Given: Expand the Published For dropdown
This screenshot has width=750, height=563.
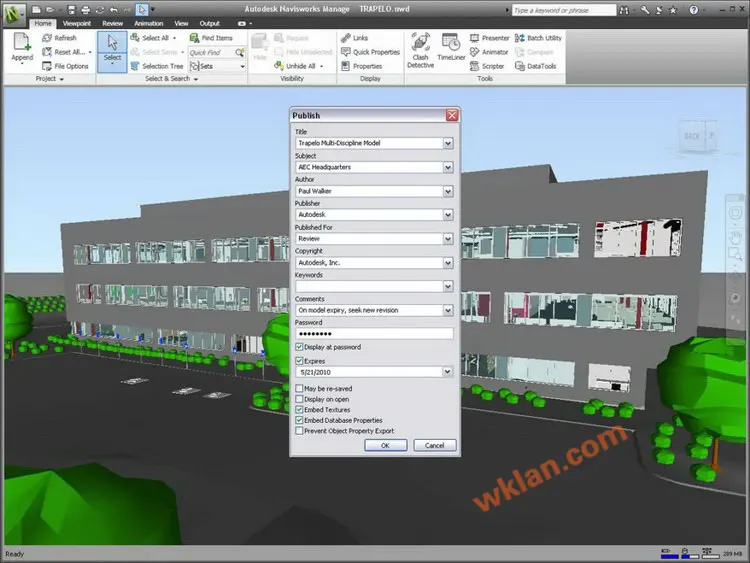Looking at the screenshot, I should [x=448, y=238].
